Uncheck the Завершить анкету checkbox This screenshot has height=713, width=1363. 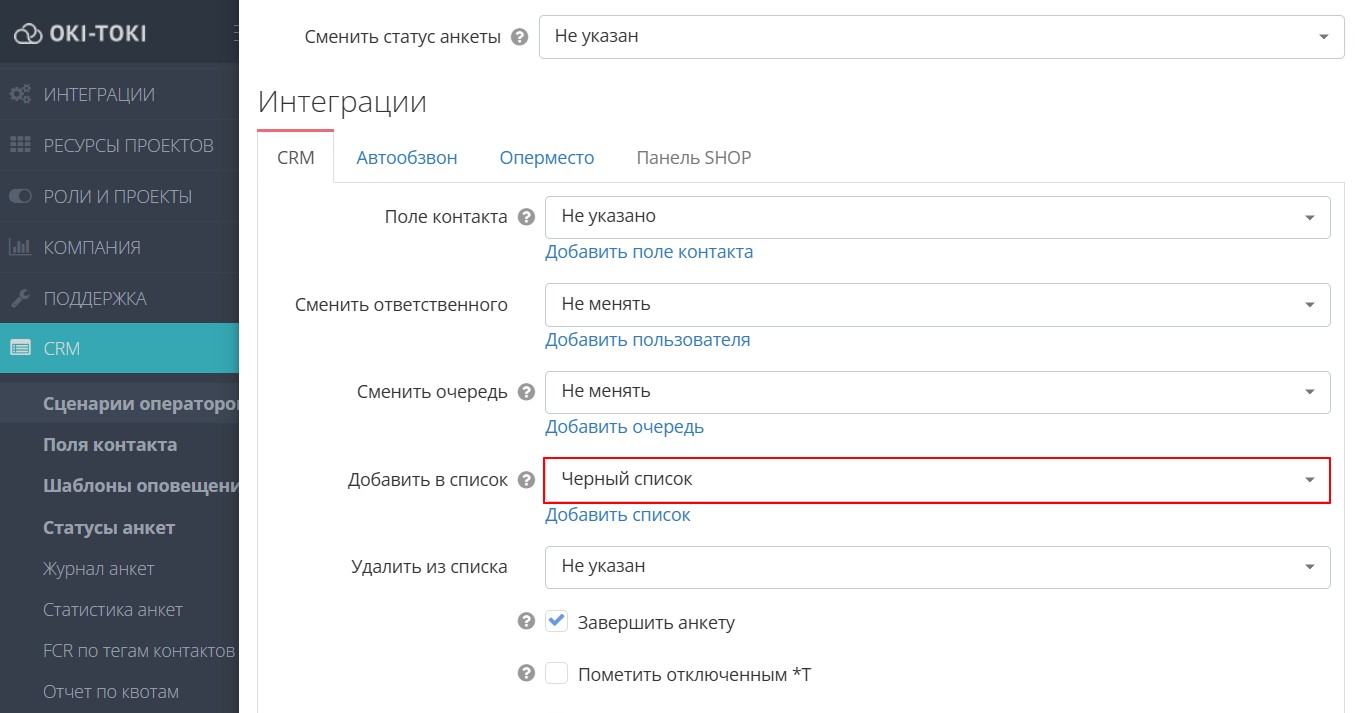click(556, 621)
